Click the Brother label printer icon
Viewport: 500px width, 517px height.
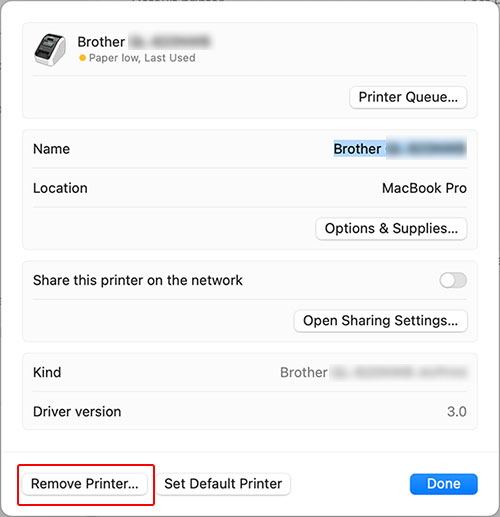(50, 50)
